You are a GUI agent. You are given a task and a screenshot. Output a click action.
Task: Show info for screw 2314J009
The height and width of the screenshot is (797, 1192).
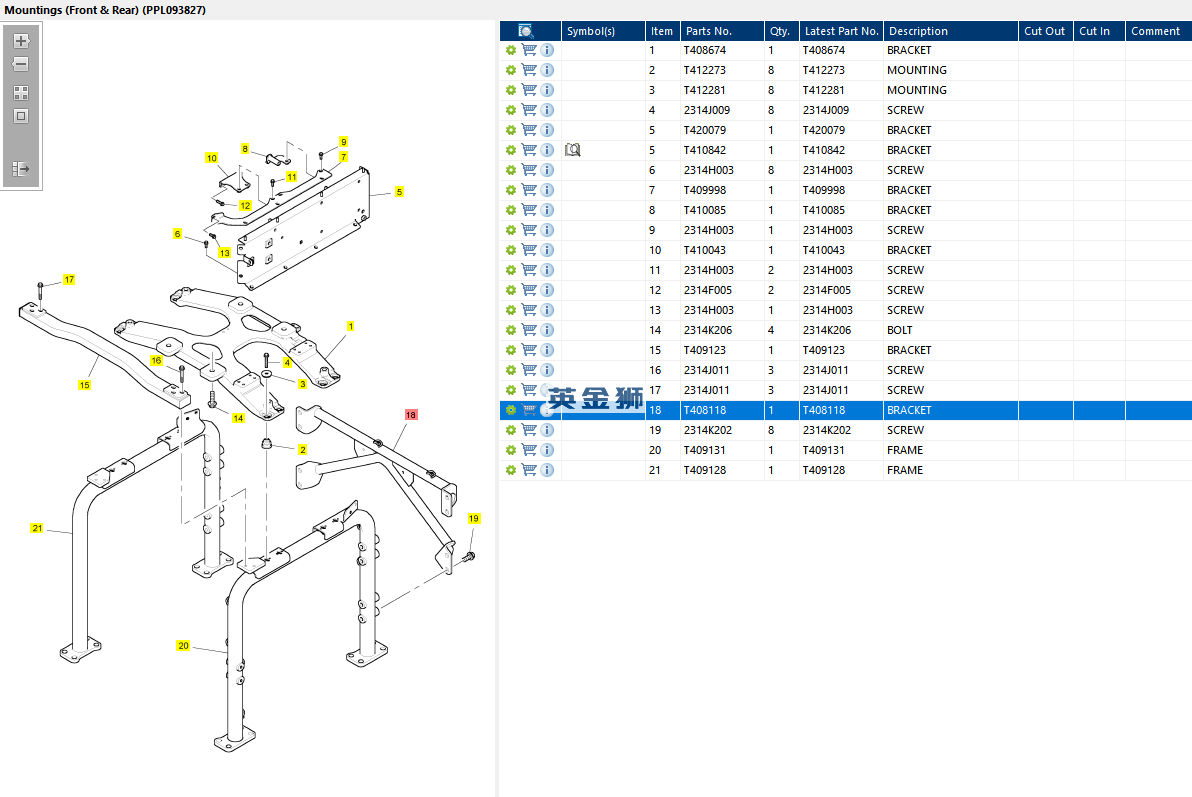point(547,110)
